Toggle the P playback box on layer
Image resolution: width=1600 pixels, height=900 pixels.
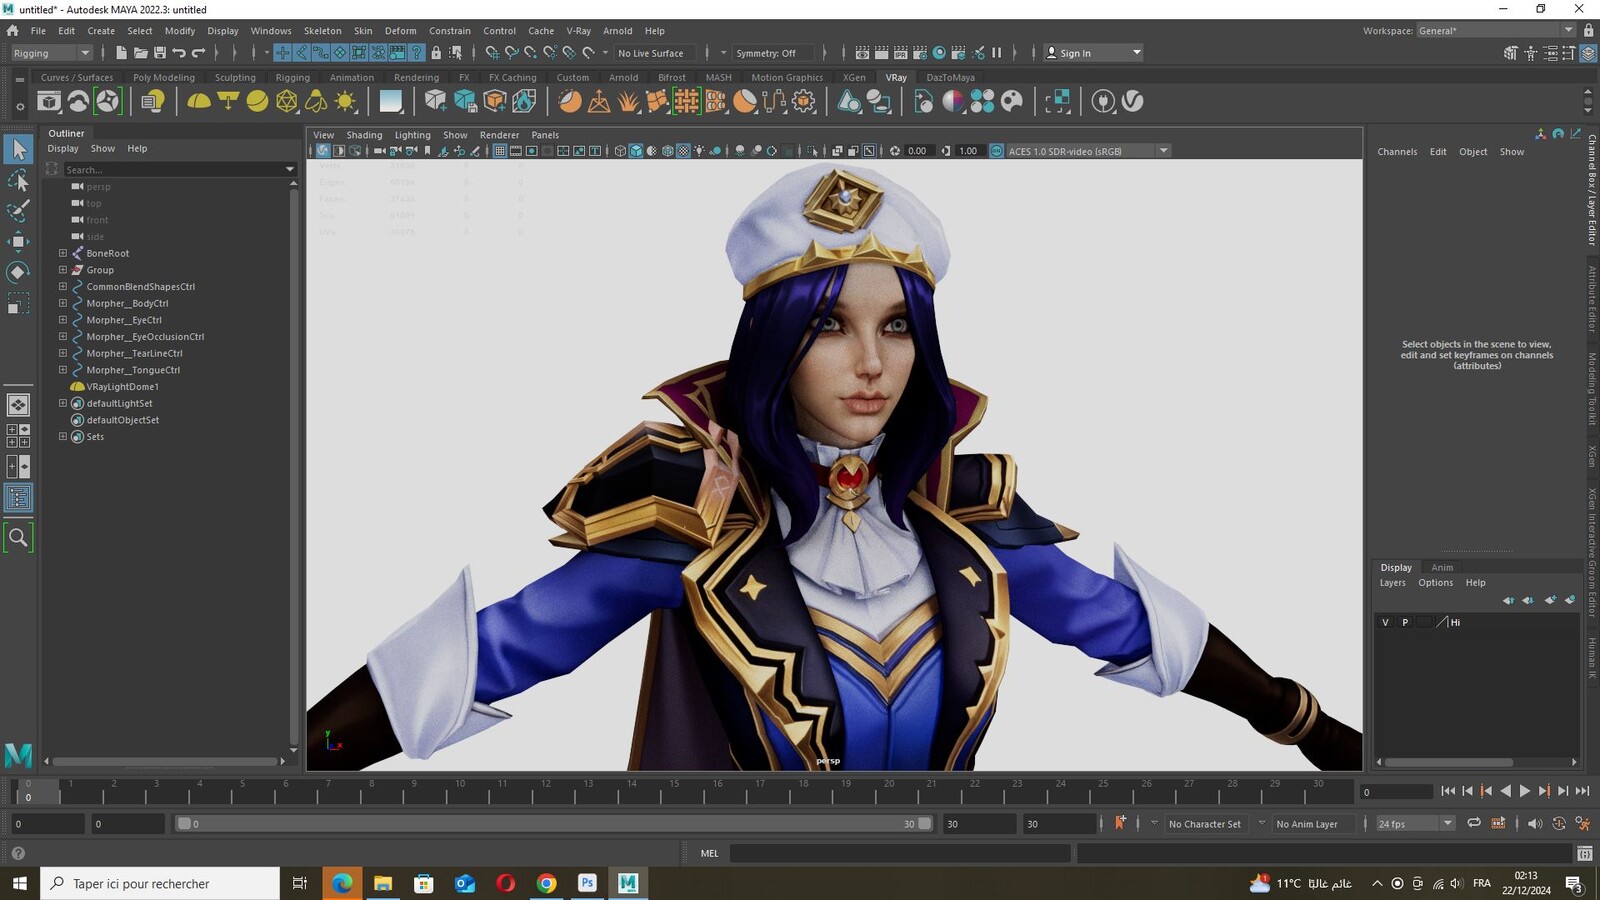[1405, 622]
